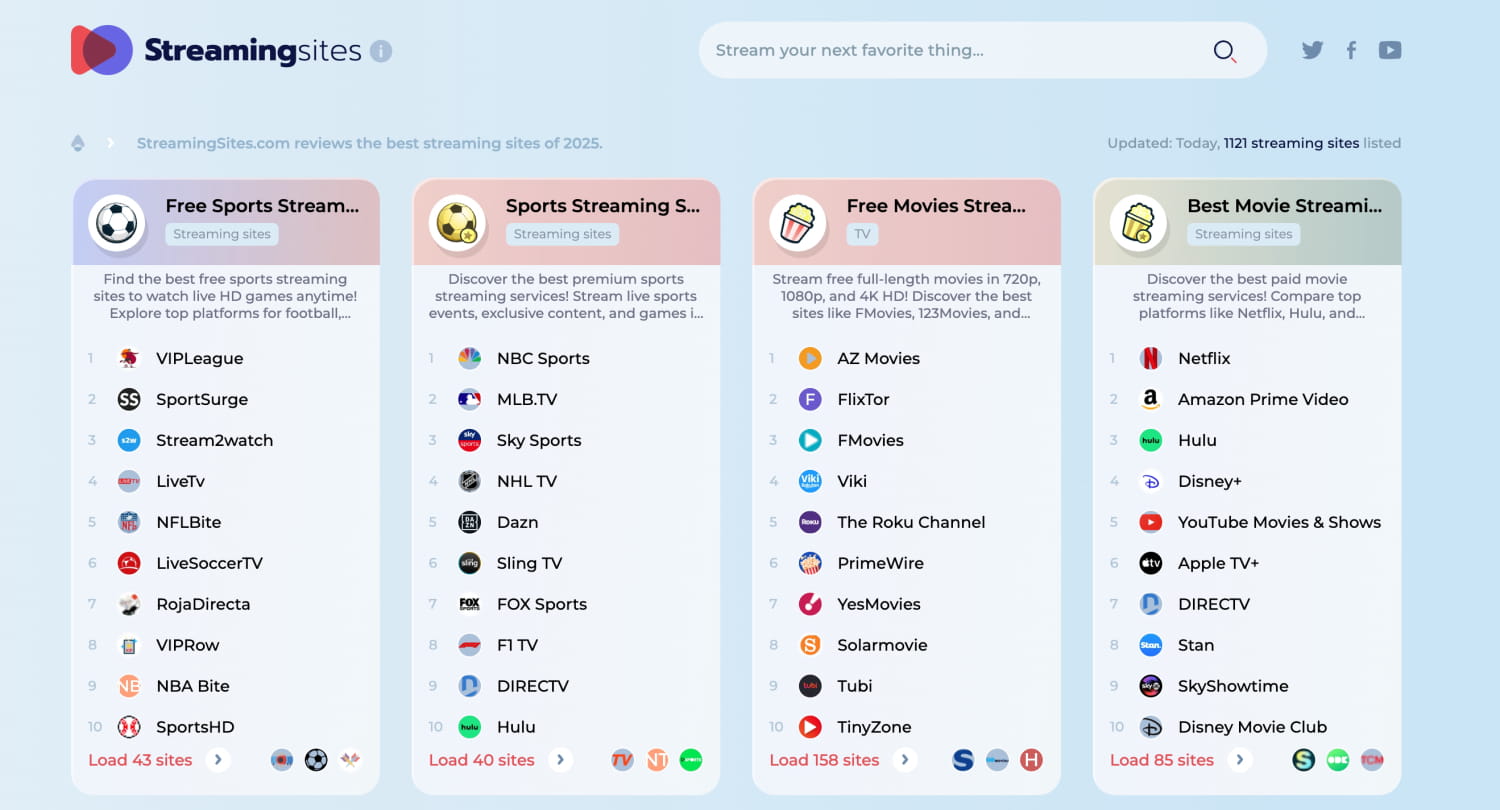Open the Sports Streaming Sites category header
This screenshot has width=1500, height=810.
[x=602, y=206]
